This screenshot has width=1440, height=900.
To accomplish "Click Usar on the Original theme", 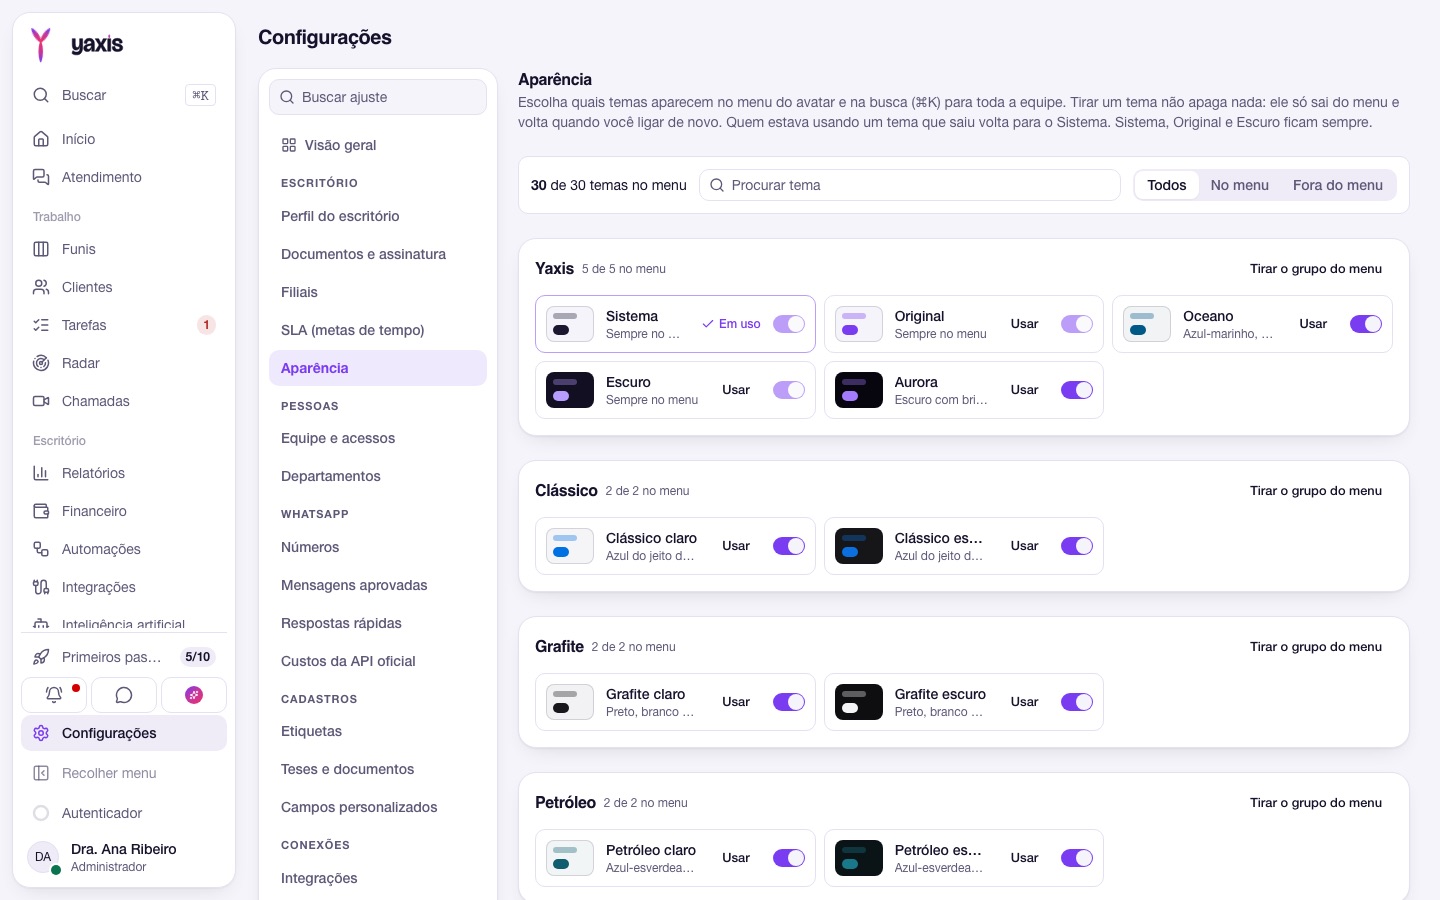I will tap(1024, 324).
